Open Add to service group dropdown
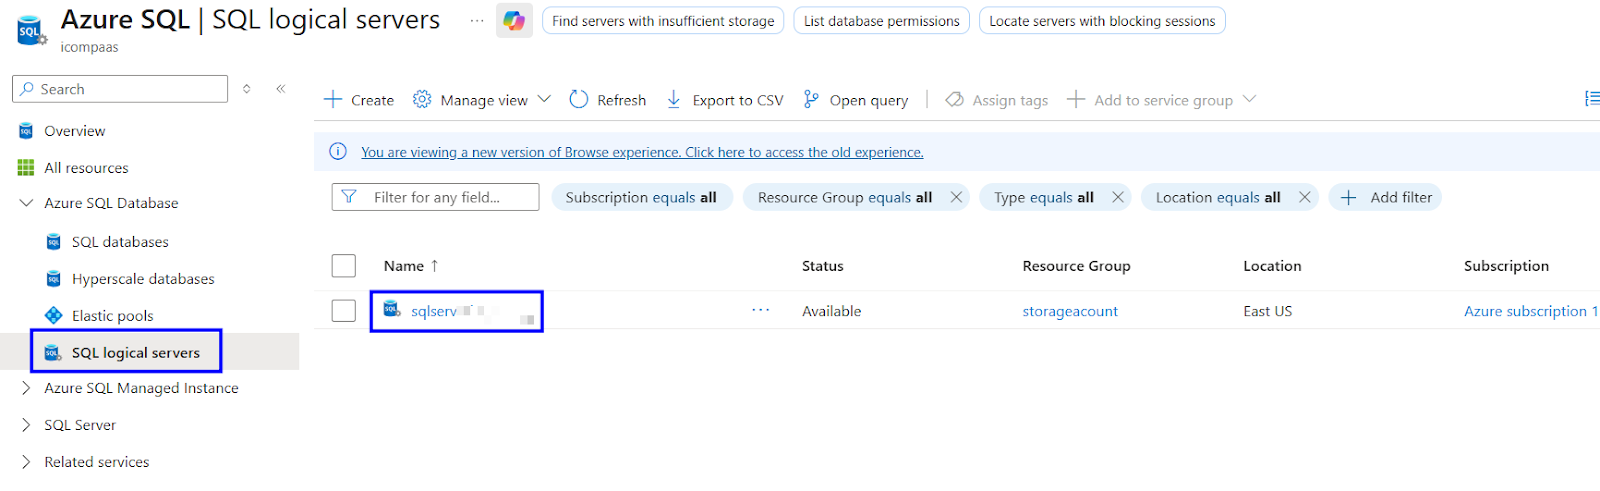1600x491 pixels. [1161, 100]
